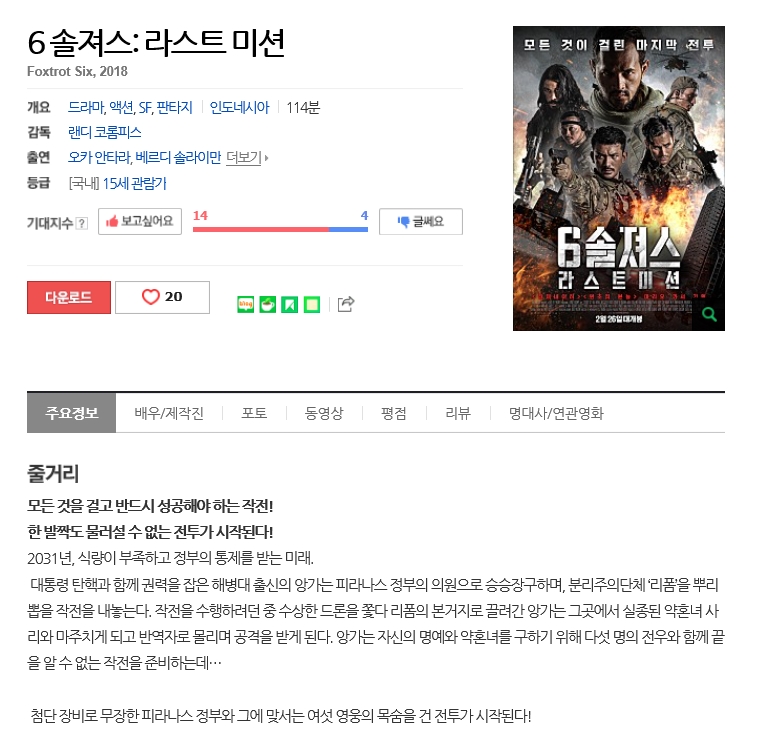Open the 6 솔져스 movie poster thumbnail

pos(618,178)
